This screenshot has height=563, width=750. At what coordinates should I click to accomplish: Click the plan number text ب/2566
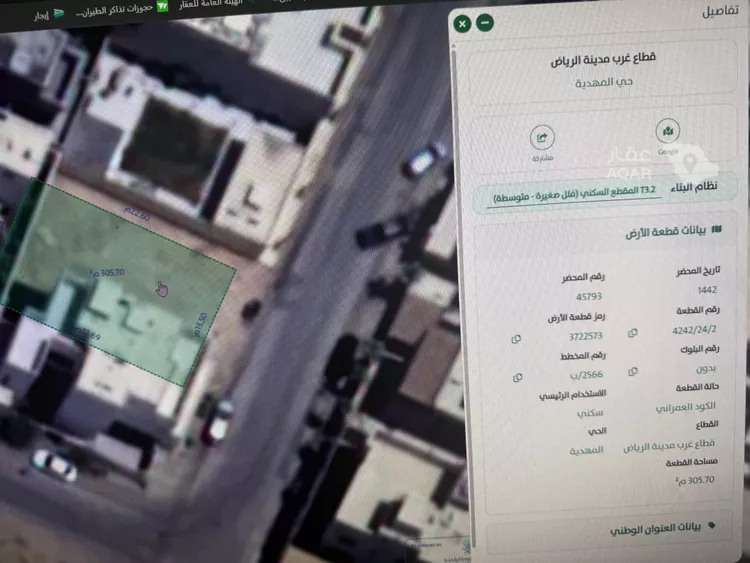[586, 375]
